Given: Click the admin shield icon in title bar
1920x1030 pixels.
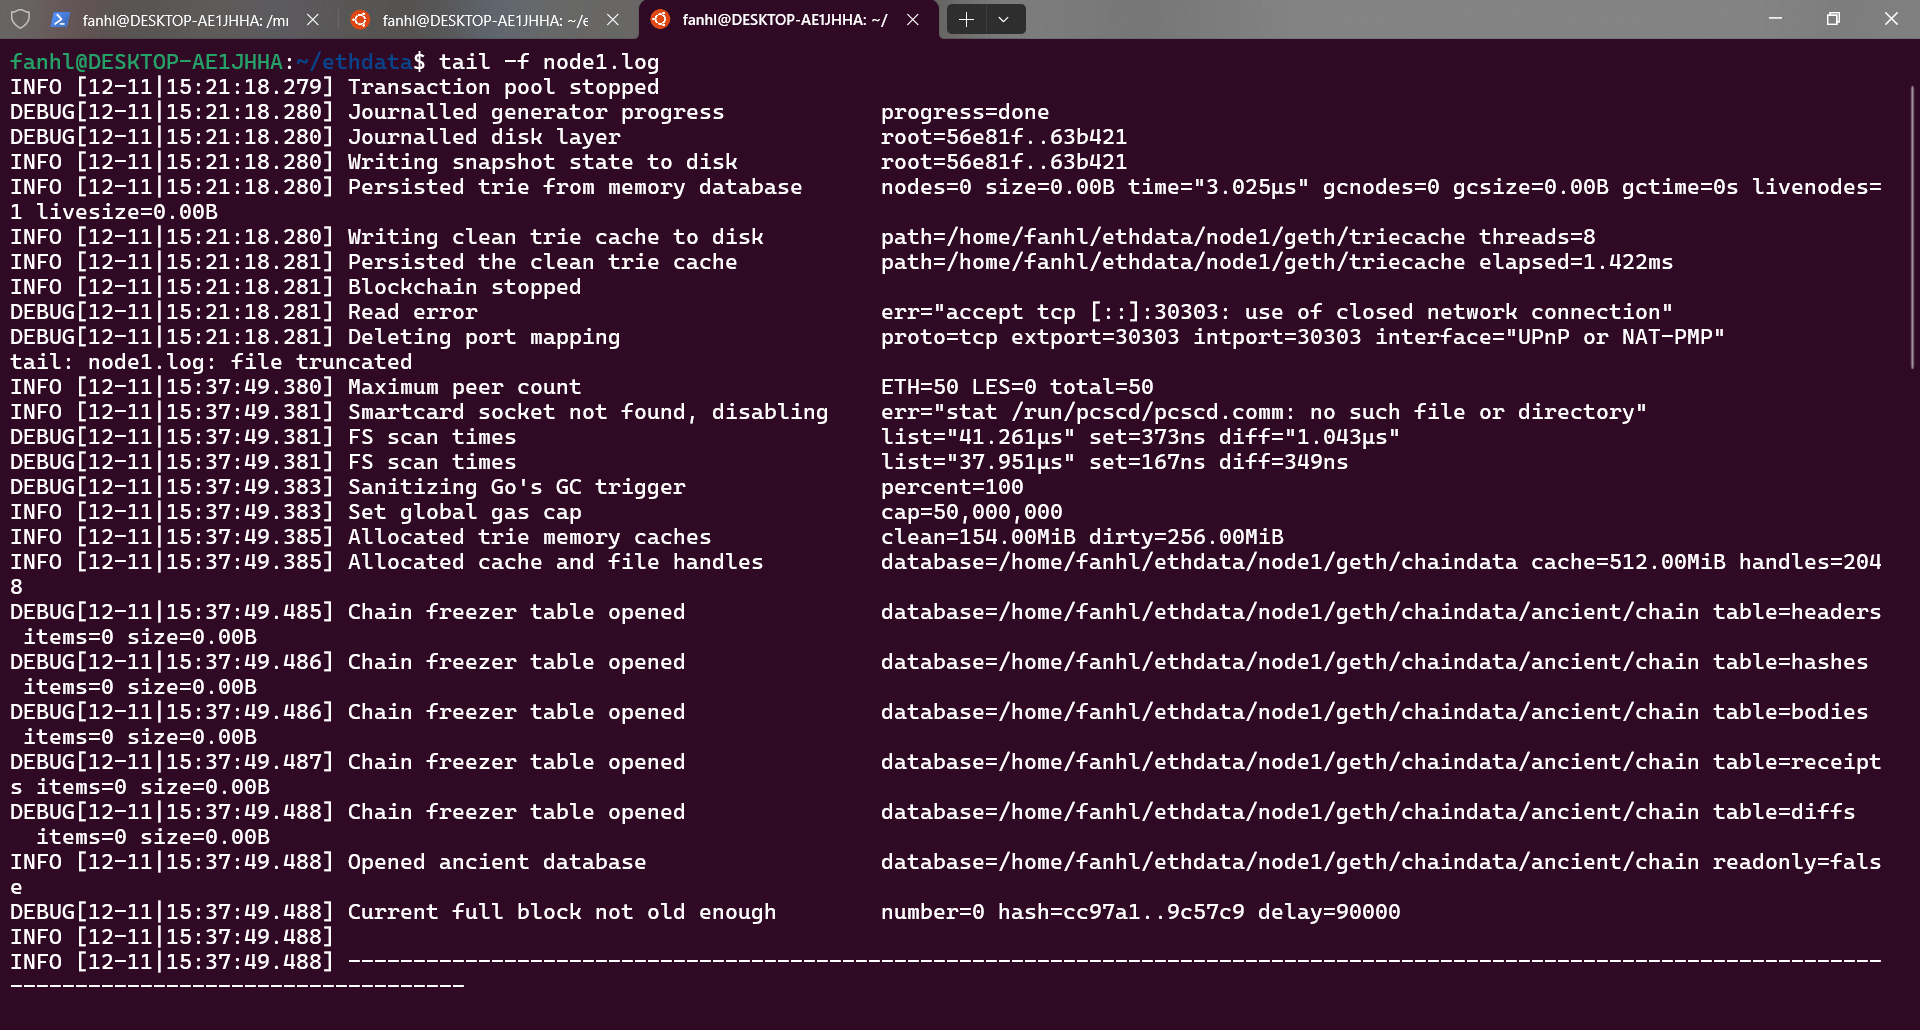Looking at the screenshot, I should 20,19.
